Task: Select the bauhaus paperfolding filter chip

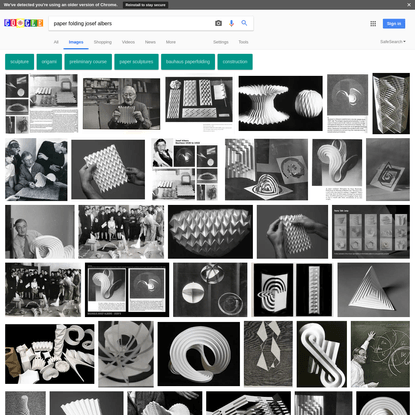Action: 188,62
